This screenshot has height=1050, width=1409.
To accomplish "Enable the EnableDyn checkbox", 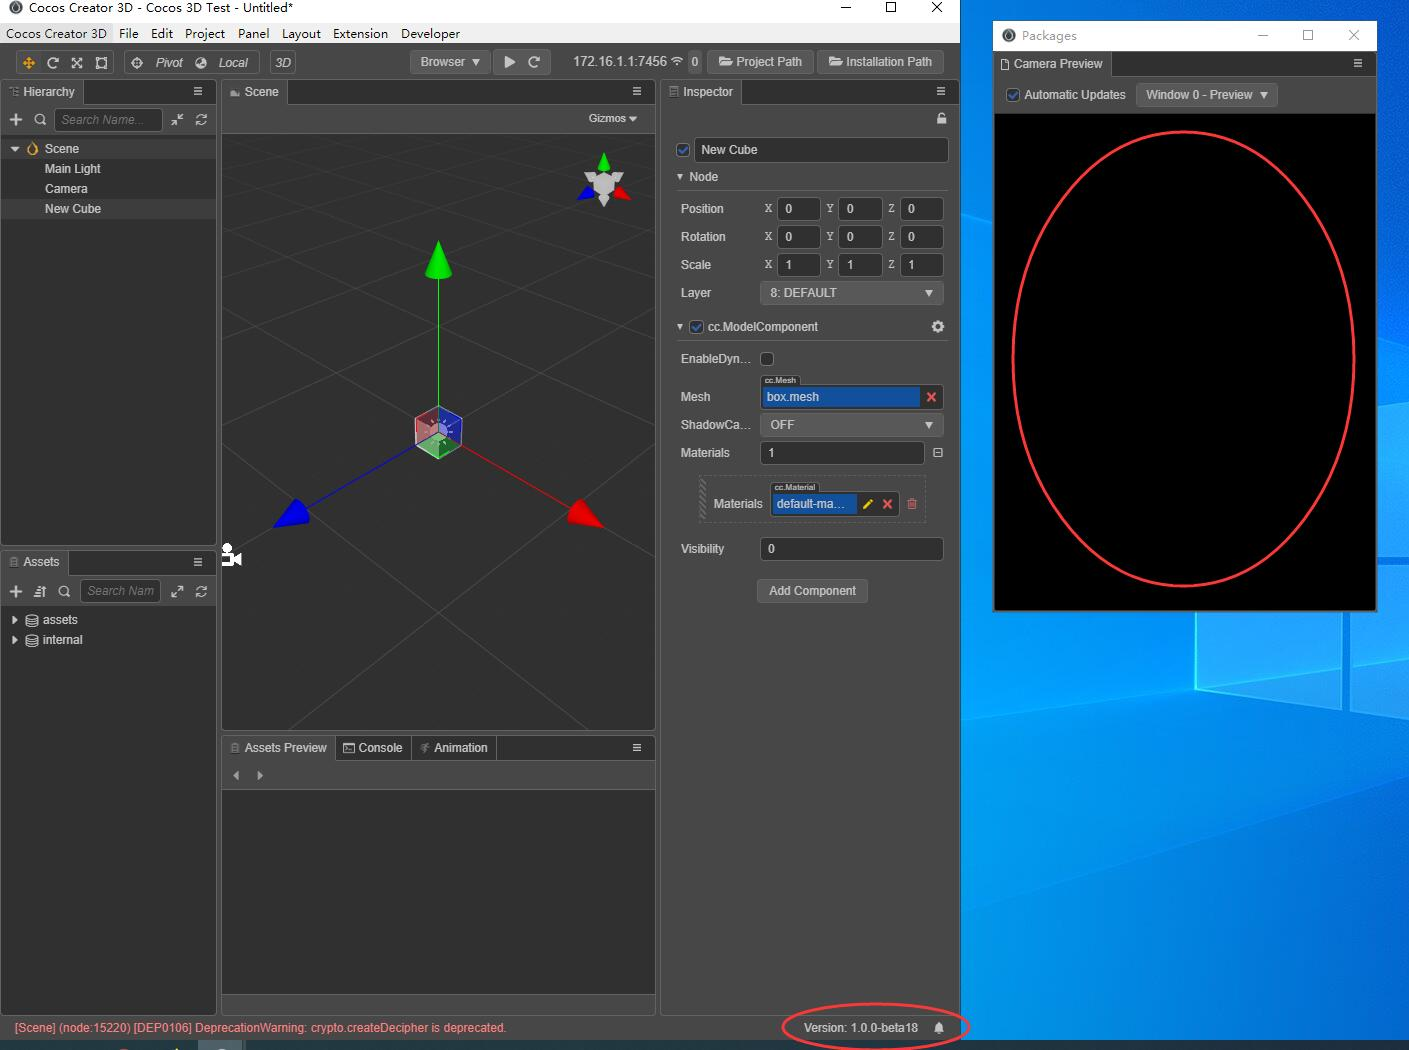I will (766, 358).
